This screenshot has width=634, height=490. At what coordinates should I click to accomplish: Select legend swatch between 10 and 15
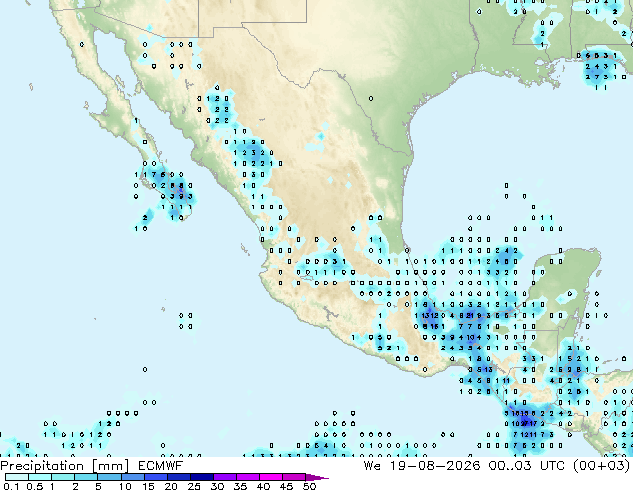[x=132, y=477]
